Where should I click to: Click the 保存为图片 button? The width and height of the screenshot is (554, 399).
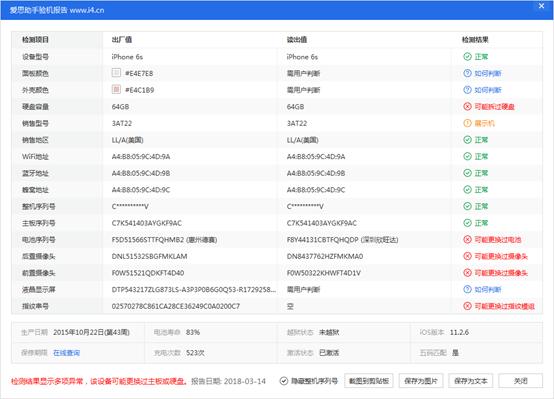click(x=421, y=381)
